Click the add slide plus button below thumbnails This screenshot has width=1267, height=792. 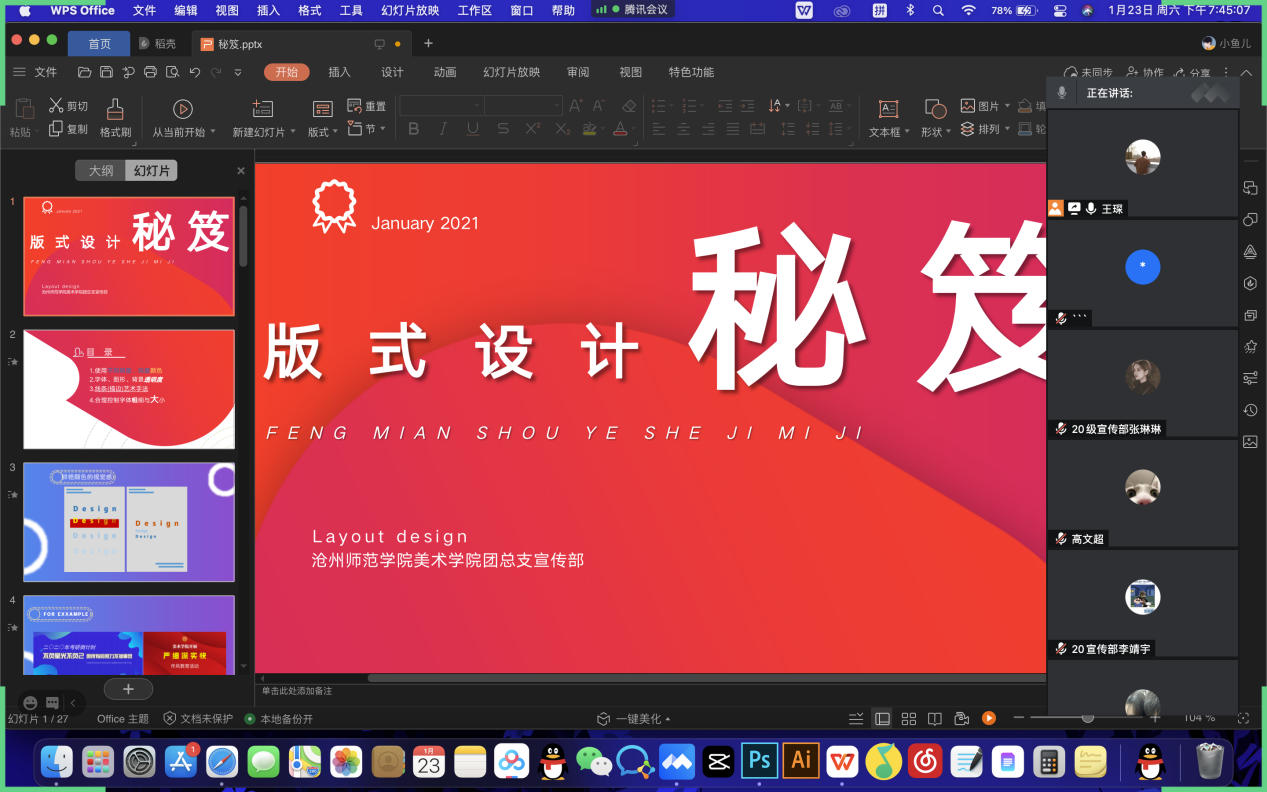(x=128, y=689)
